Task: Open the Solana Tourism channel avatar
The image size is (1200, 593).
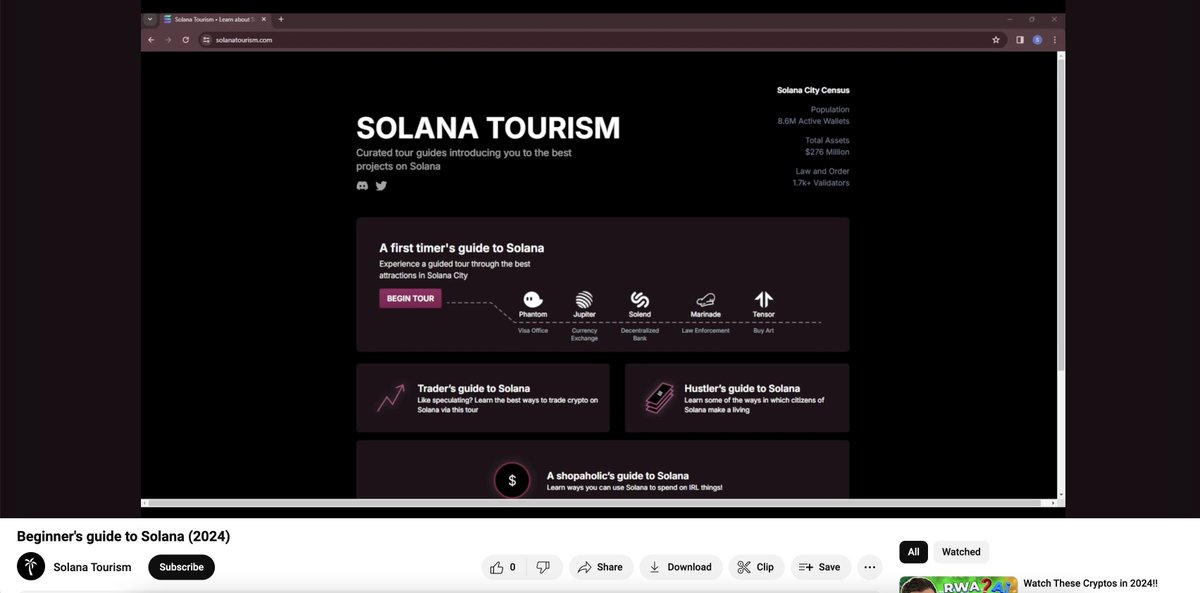Action: pyautogui.click(x=31, y=567)
